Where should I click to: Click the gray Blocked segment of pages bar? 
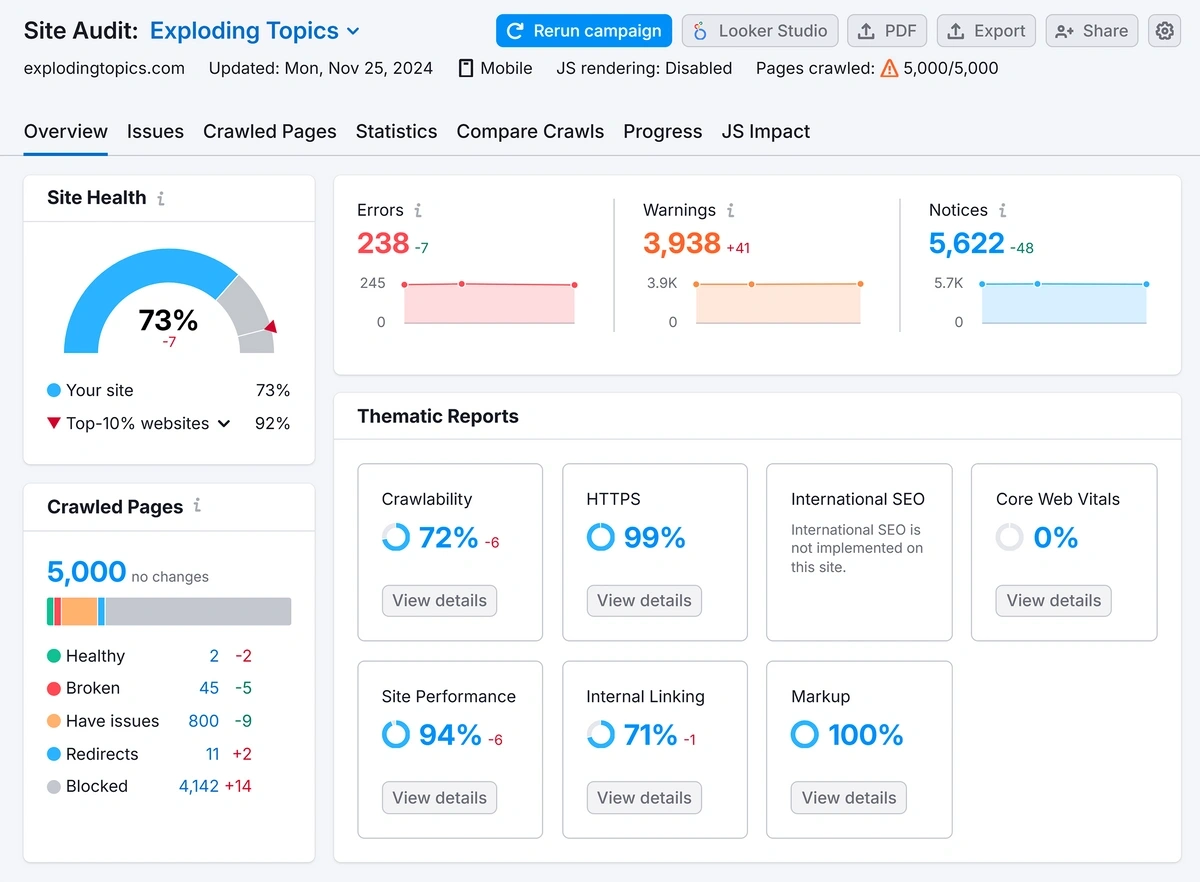click(198, 612)
